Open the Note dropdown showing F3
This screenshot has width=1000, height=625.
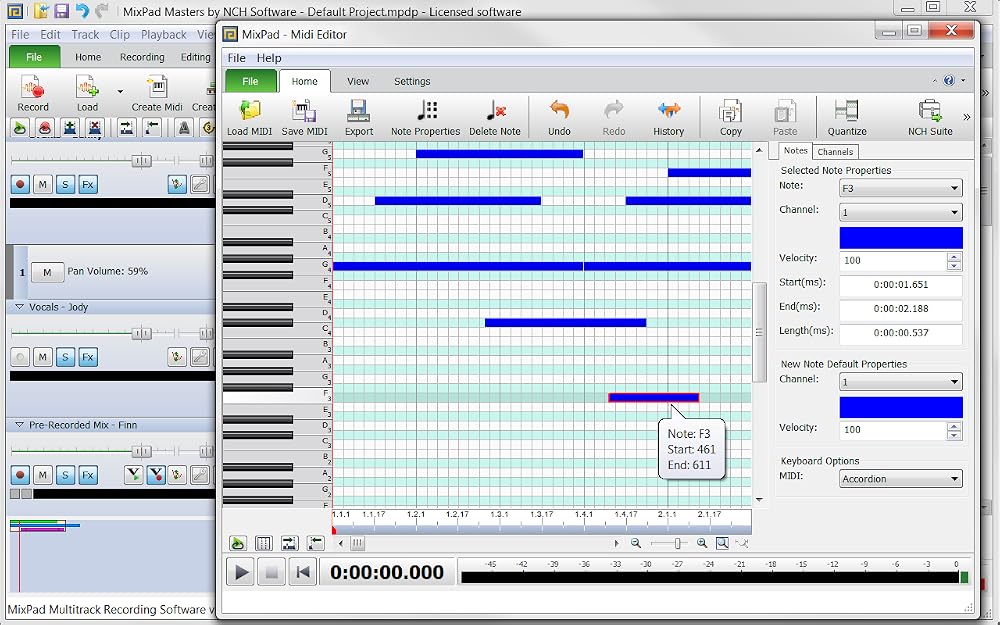[x=901, y=188]
